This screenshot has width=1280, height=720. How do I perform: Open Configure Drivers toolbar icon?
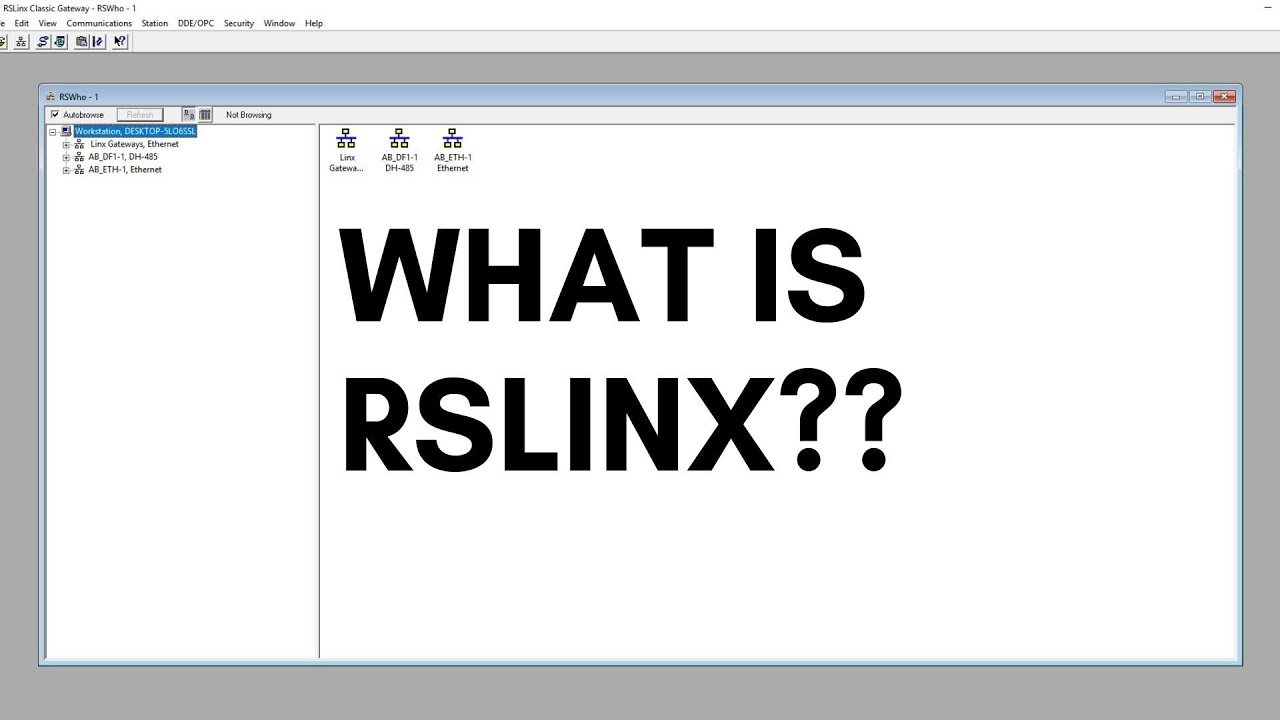pyautogui.click(x=43, y=41)
